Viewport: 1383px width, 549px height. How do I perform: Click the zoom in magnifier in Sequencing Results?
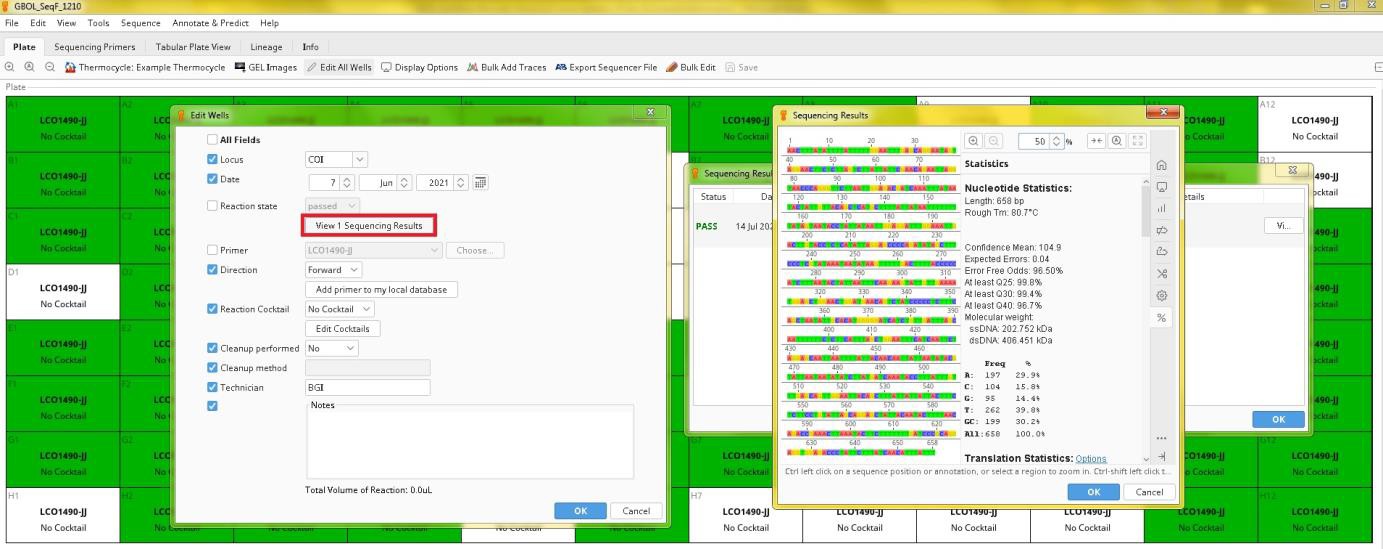click(973, 142)
